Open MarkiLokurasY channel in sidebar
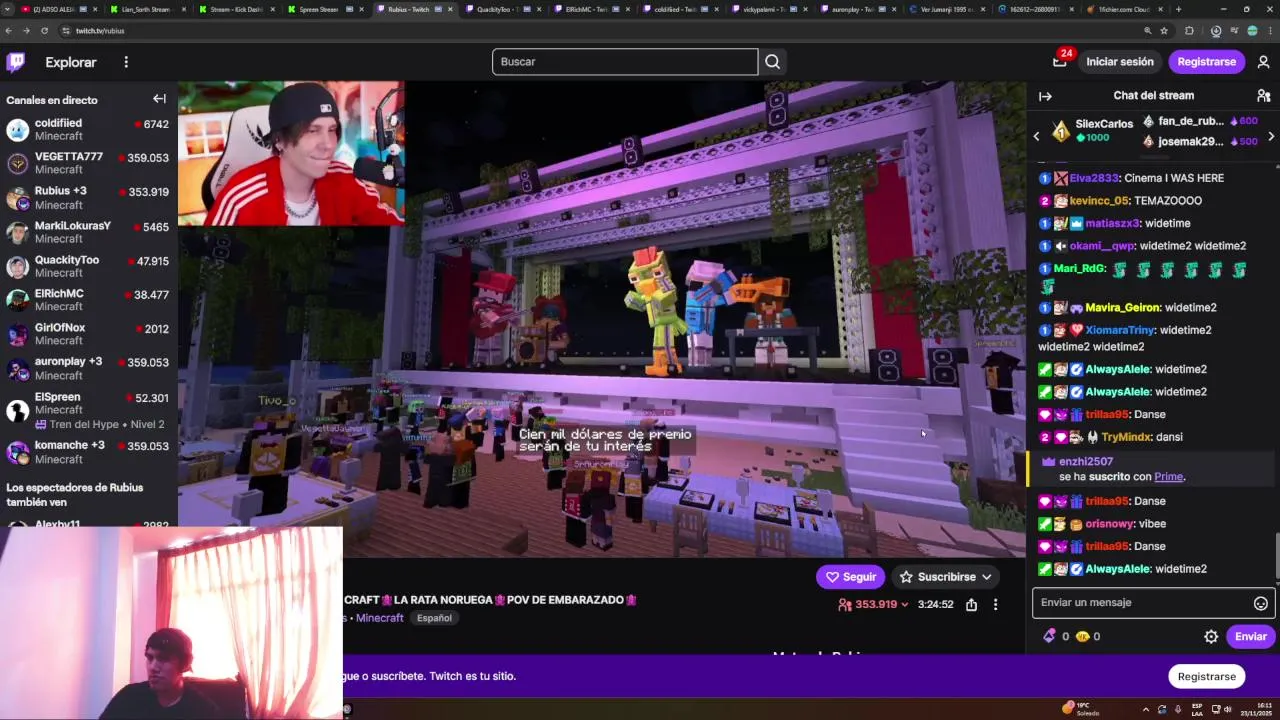1280x720 pixels. click(88, 232)
